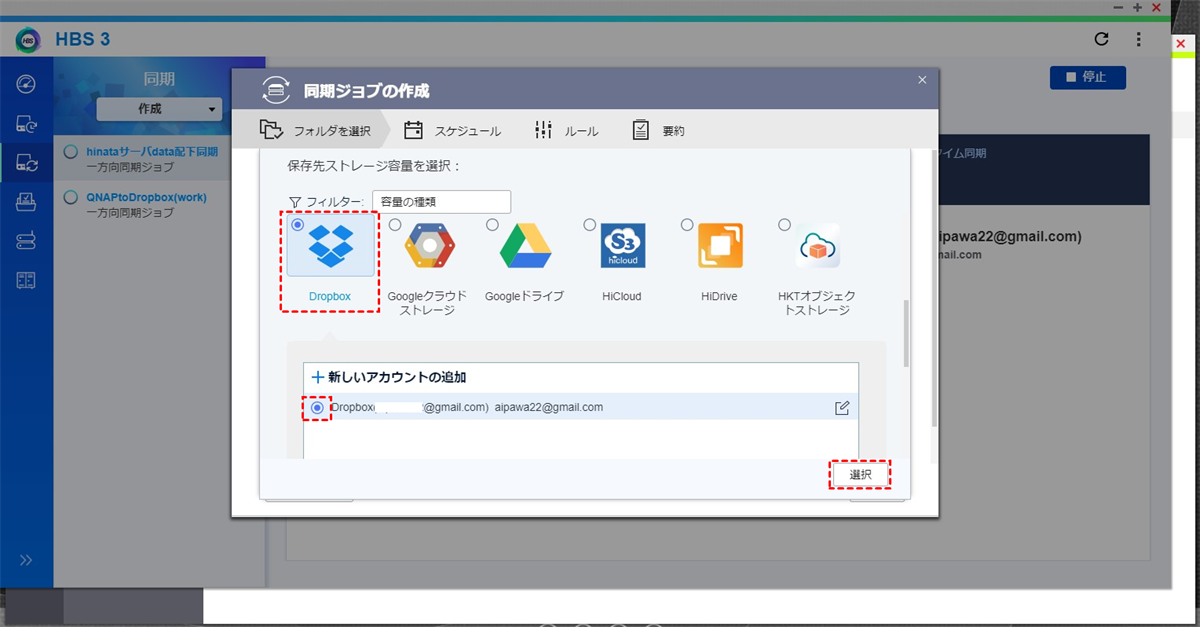Refresh HBS 3 with the reload icon
Image resolution: width=1200 pixels, height=627 pixels.
coord(1102,40)
